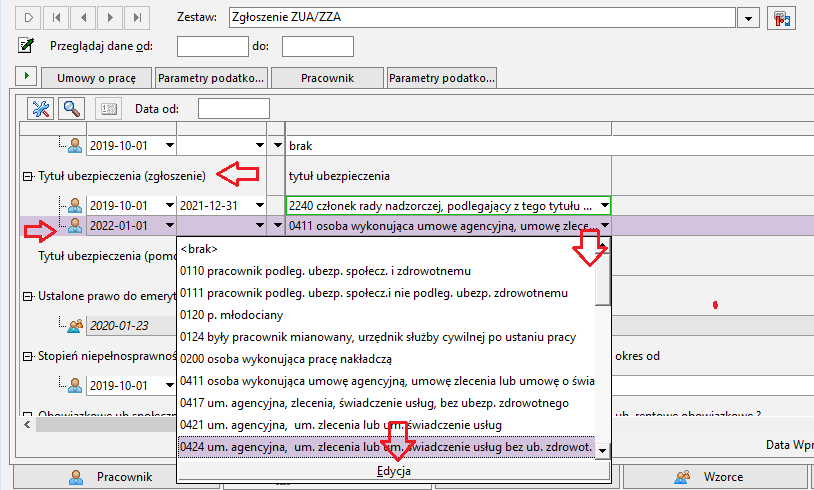Click the play record navigation button
The image size is (814, 490).
coord(29,18)
